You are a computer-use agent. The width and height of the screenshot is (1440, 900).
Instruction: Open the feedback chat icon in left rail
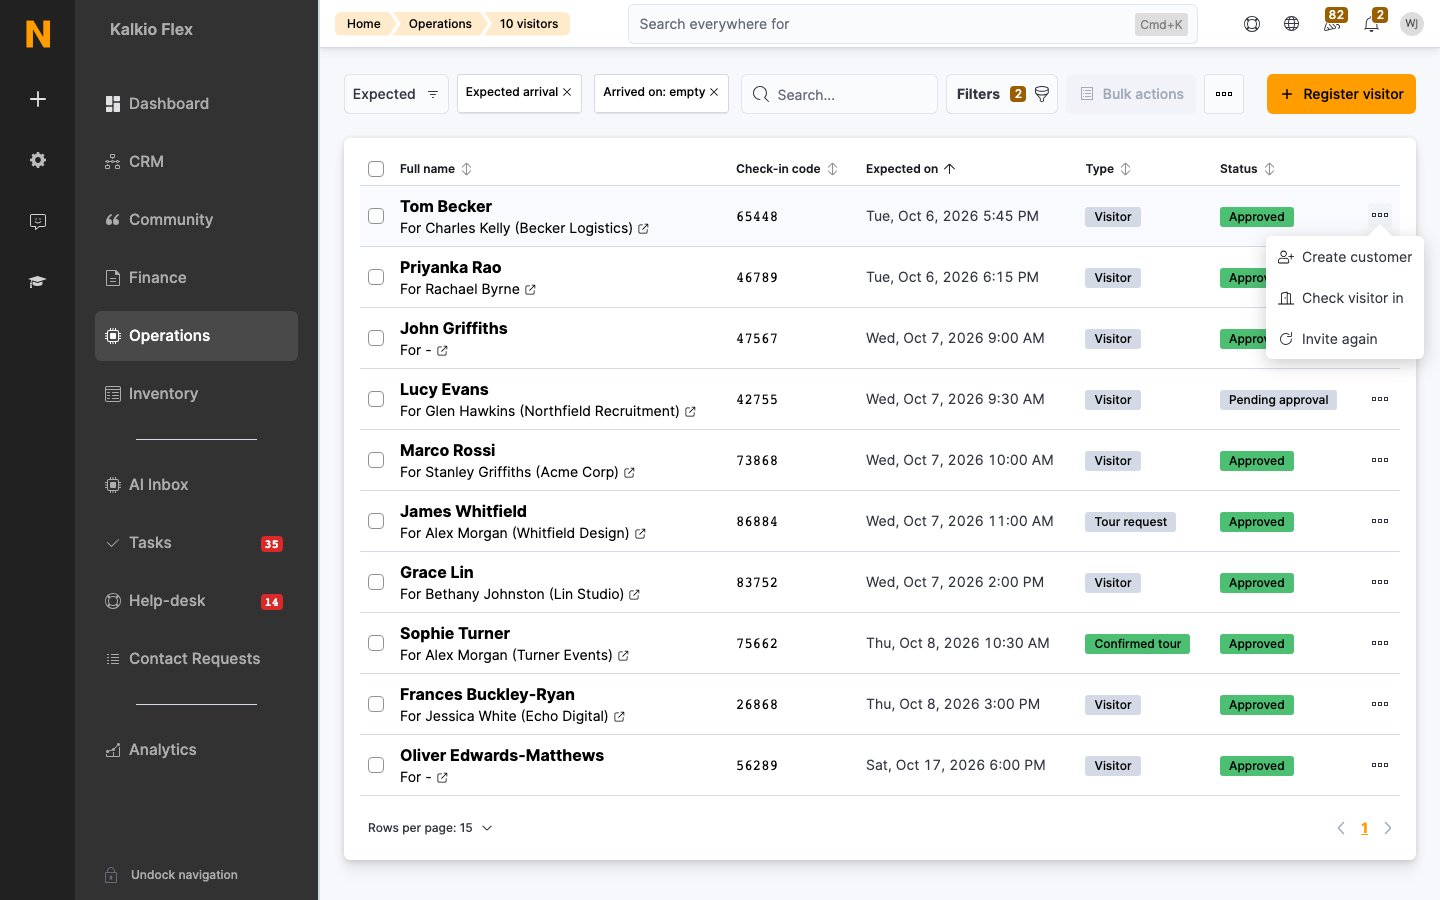38,221
